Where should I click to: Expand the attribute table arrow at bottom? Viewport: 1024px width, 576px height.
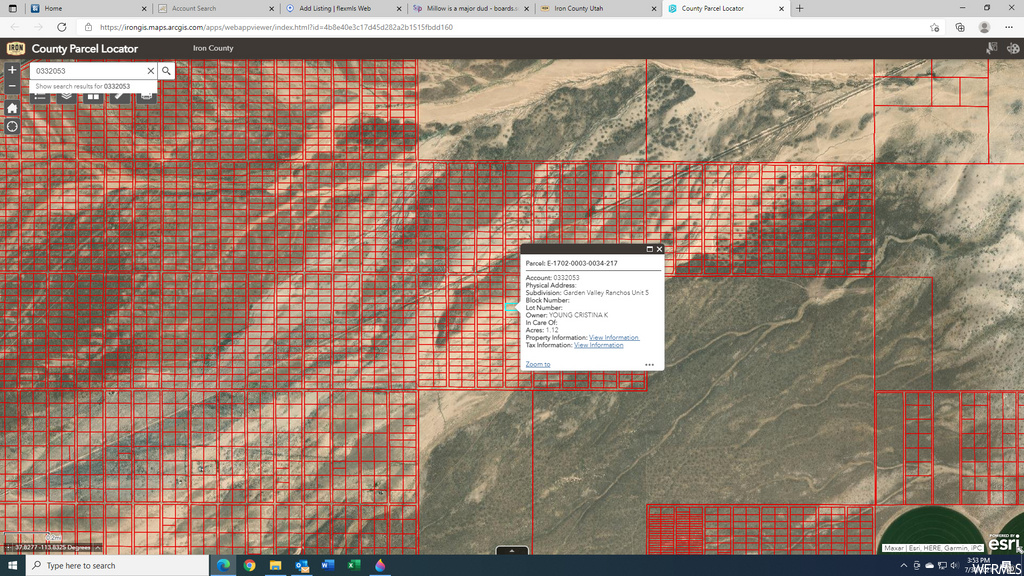(x=512, y=550)
